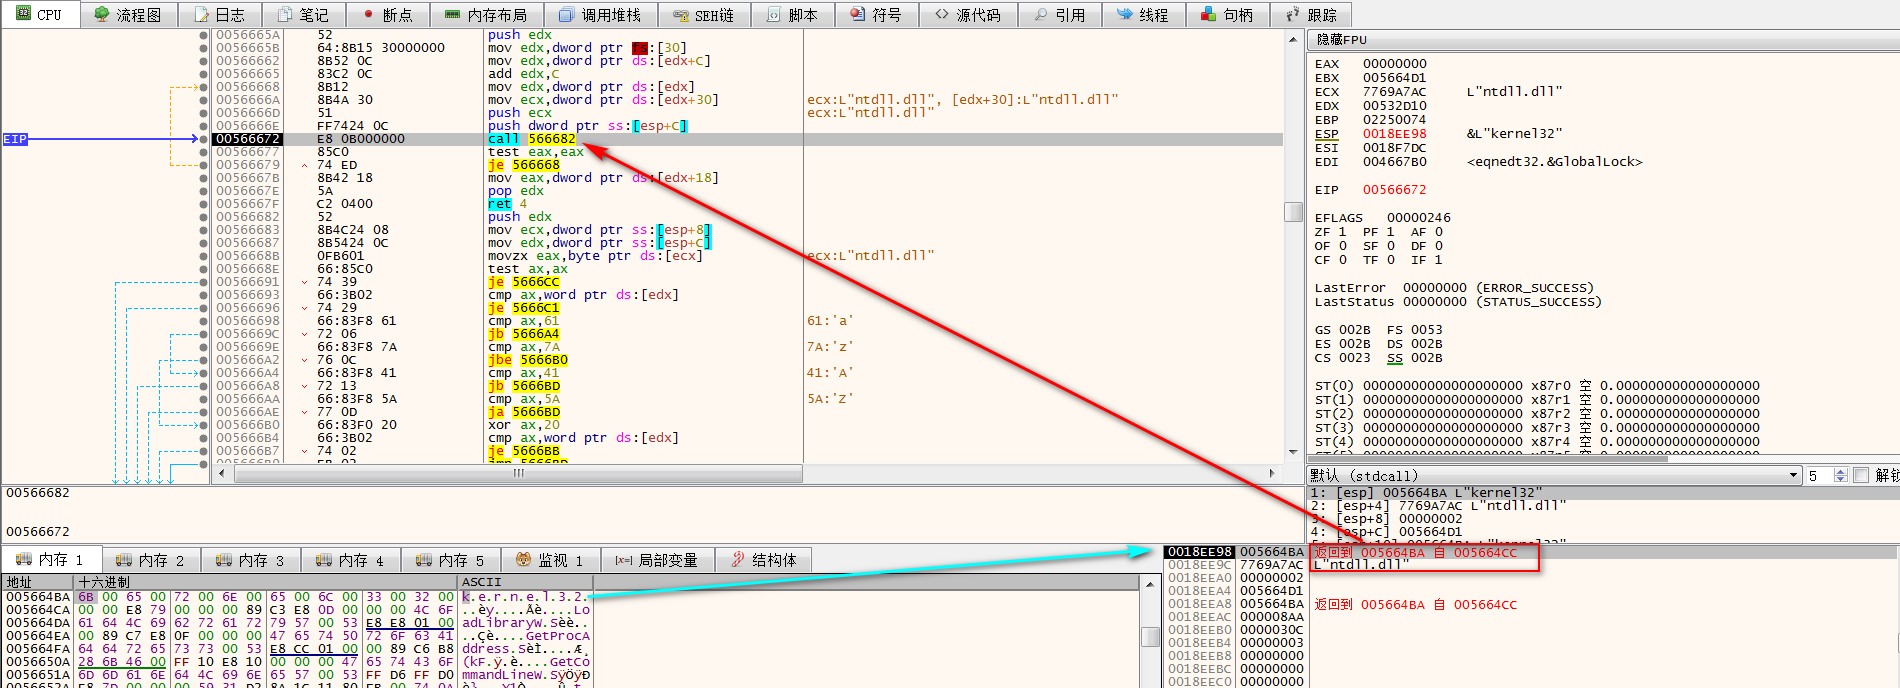Open the 监视 1 watch tab
This screenshot has width=1900, height=688.
tap(550, 560)
